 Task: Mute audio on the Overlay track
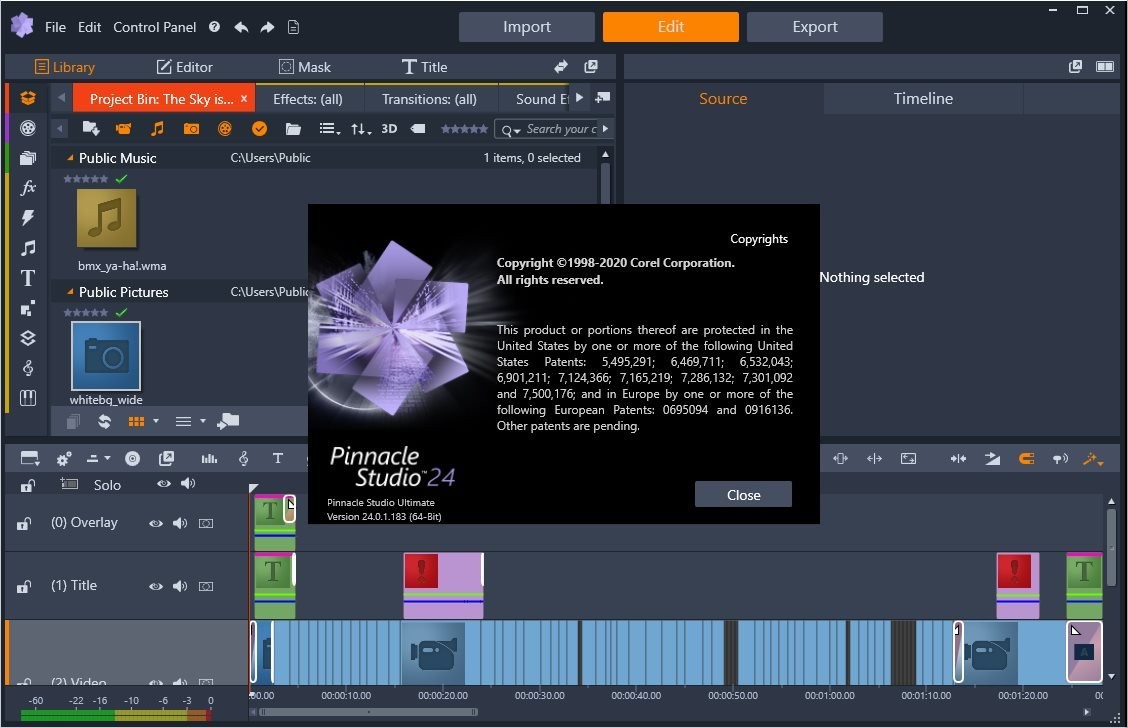[180, 523]
